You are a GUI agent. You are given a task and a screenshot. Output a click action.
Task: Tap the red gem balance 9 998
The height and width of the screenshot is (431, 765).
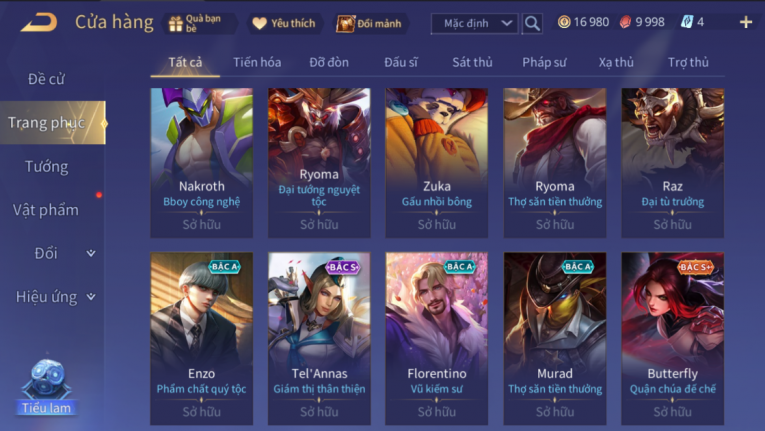tap(642, 22)
